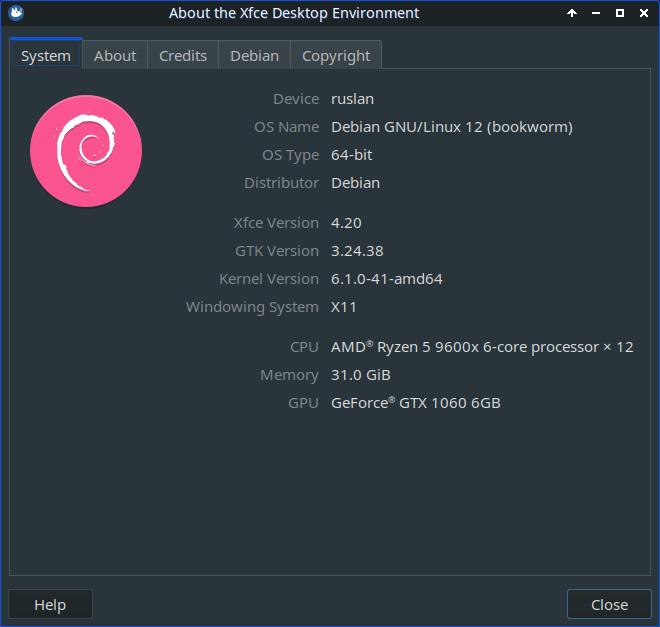
Task: Select the AMD Ryzen 5 9600x CPU text
Action: [482, 347]
